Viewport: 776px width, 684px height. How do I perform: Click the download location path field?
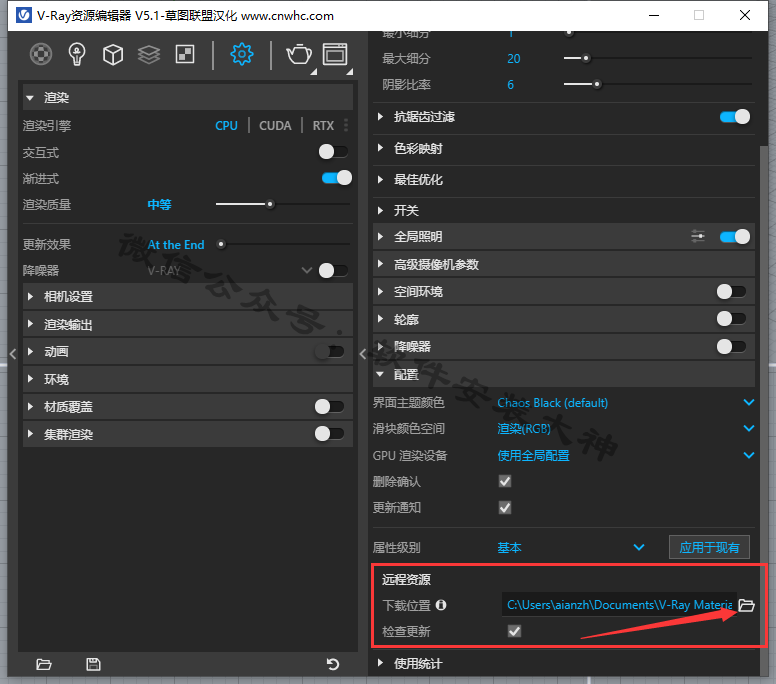[x=619, y=605]
